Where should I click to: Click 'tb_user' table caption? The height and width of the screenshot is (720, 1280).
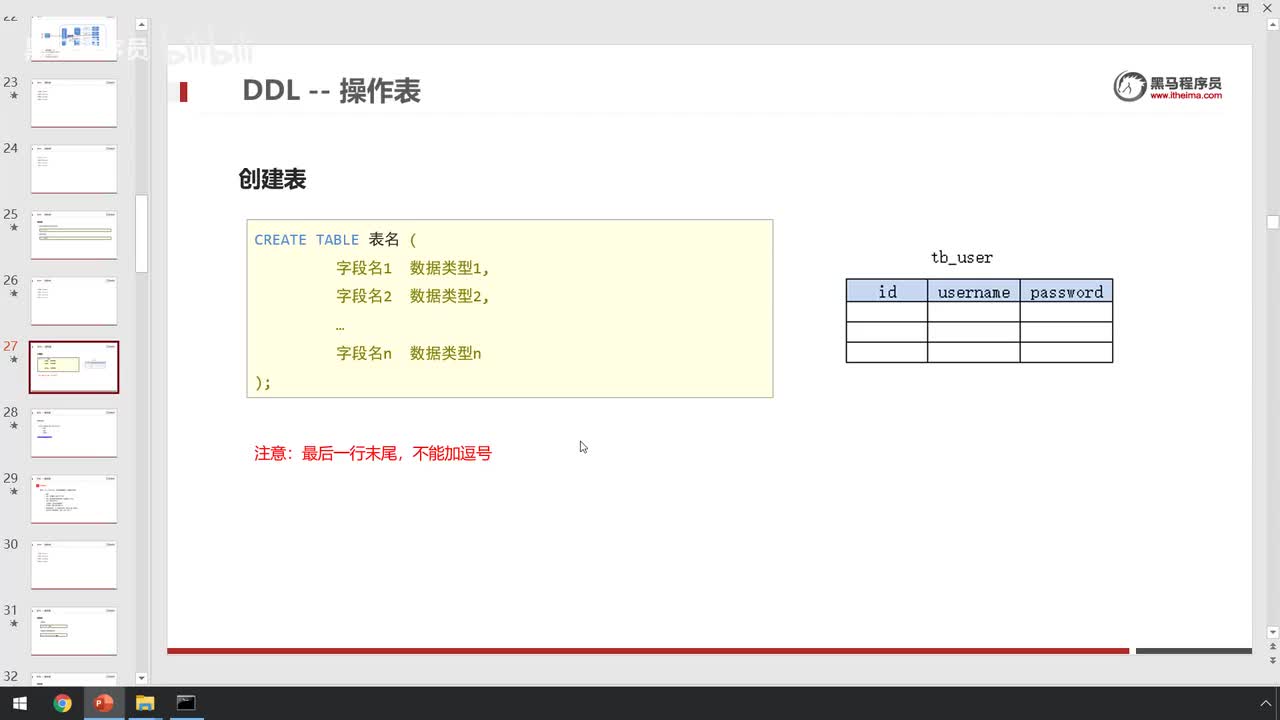pyautogui.click(x=962, y=257)
